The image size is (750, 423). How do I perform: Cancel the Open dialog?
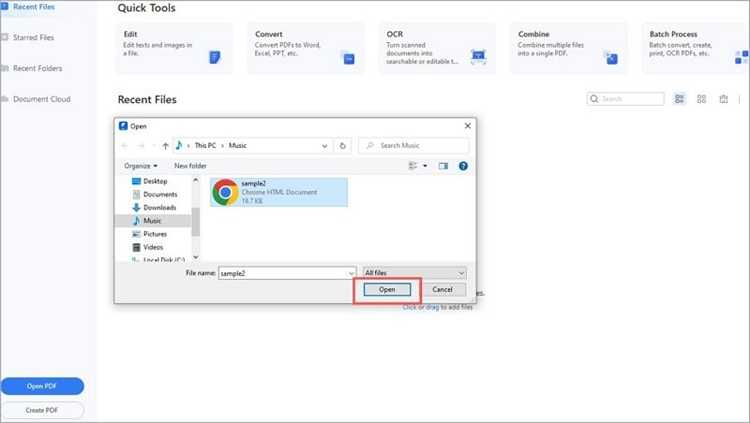pyautogui.click(x=442, y=289)
